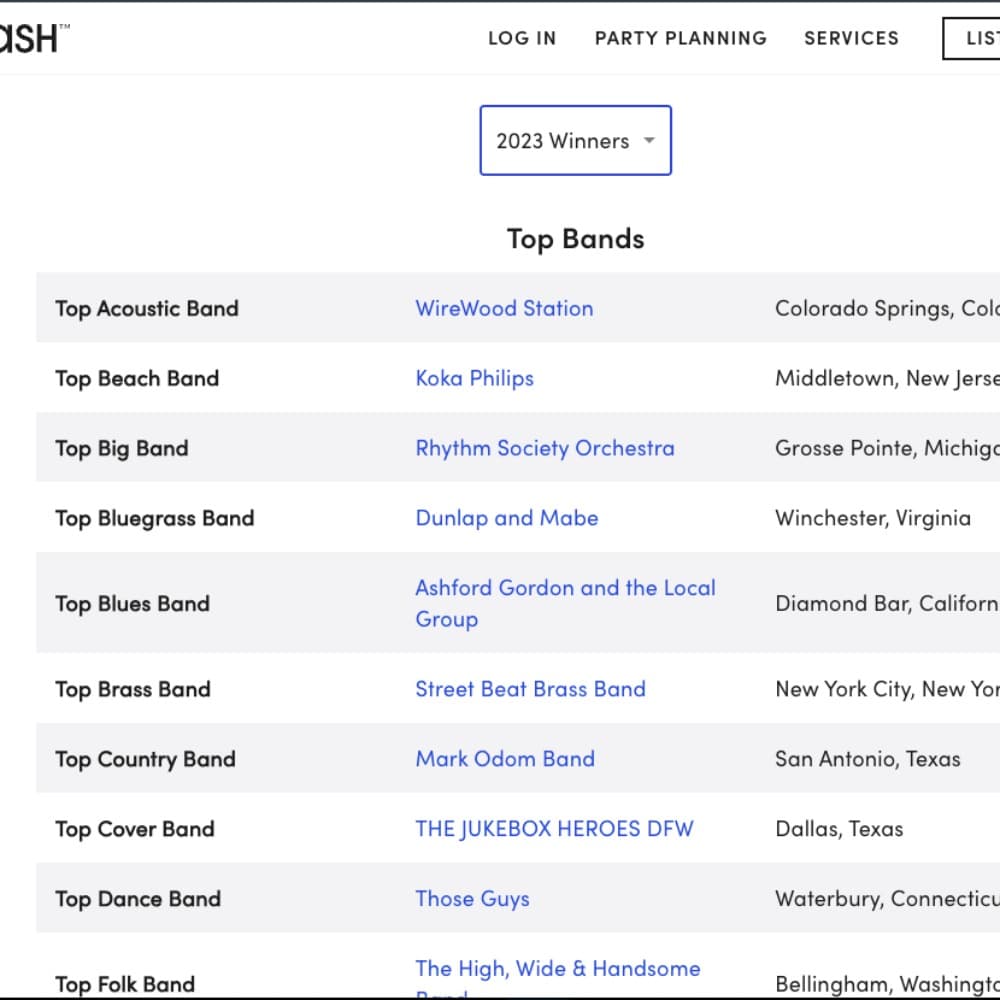Open the SERVICES navigation item

coord(851,38)
